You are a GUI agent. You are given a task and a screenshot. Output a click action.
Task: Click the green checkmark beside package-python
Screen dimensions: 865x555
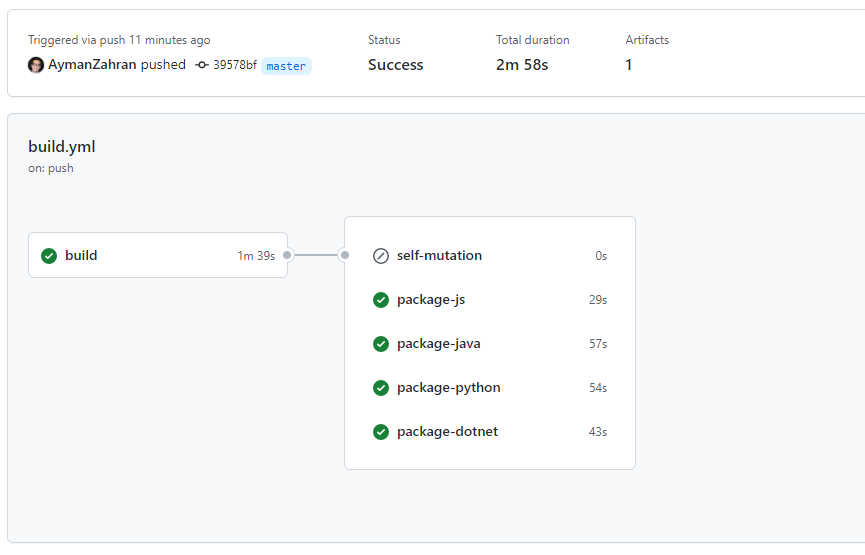[380, 388]
